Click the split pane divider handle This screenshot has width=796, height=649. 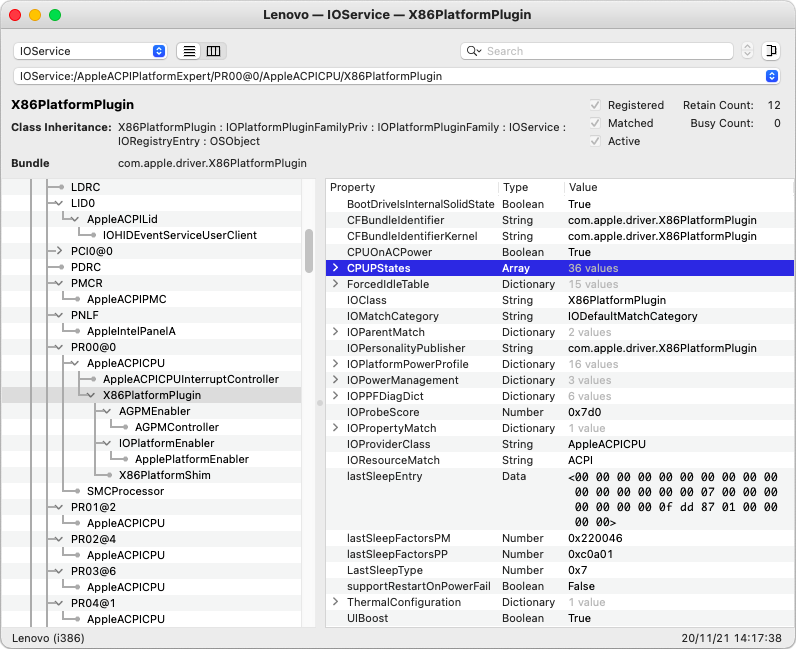(x=320, y=403)
